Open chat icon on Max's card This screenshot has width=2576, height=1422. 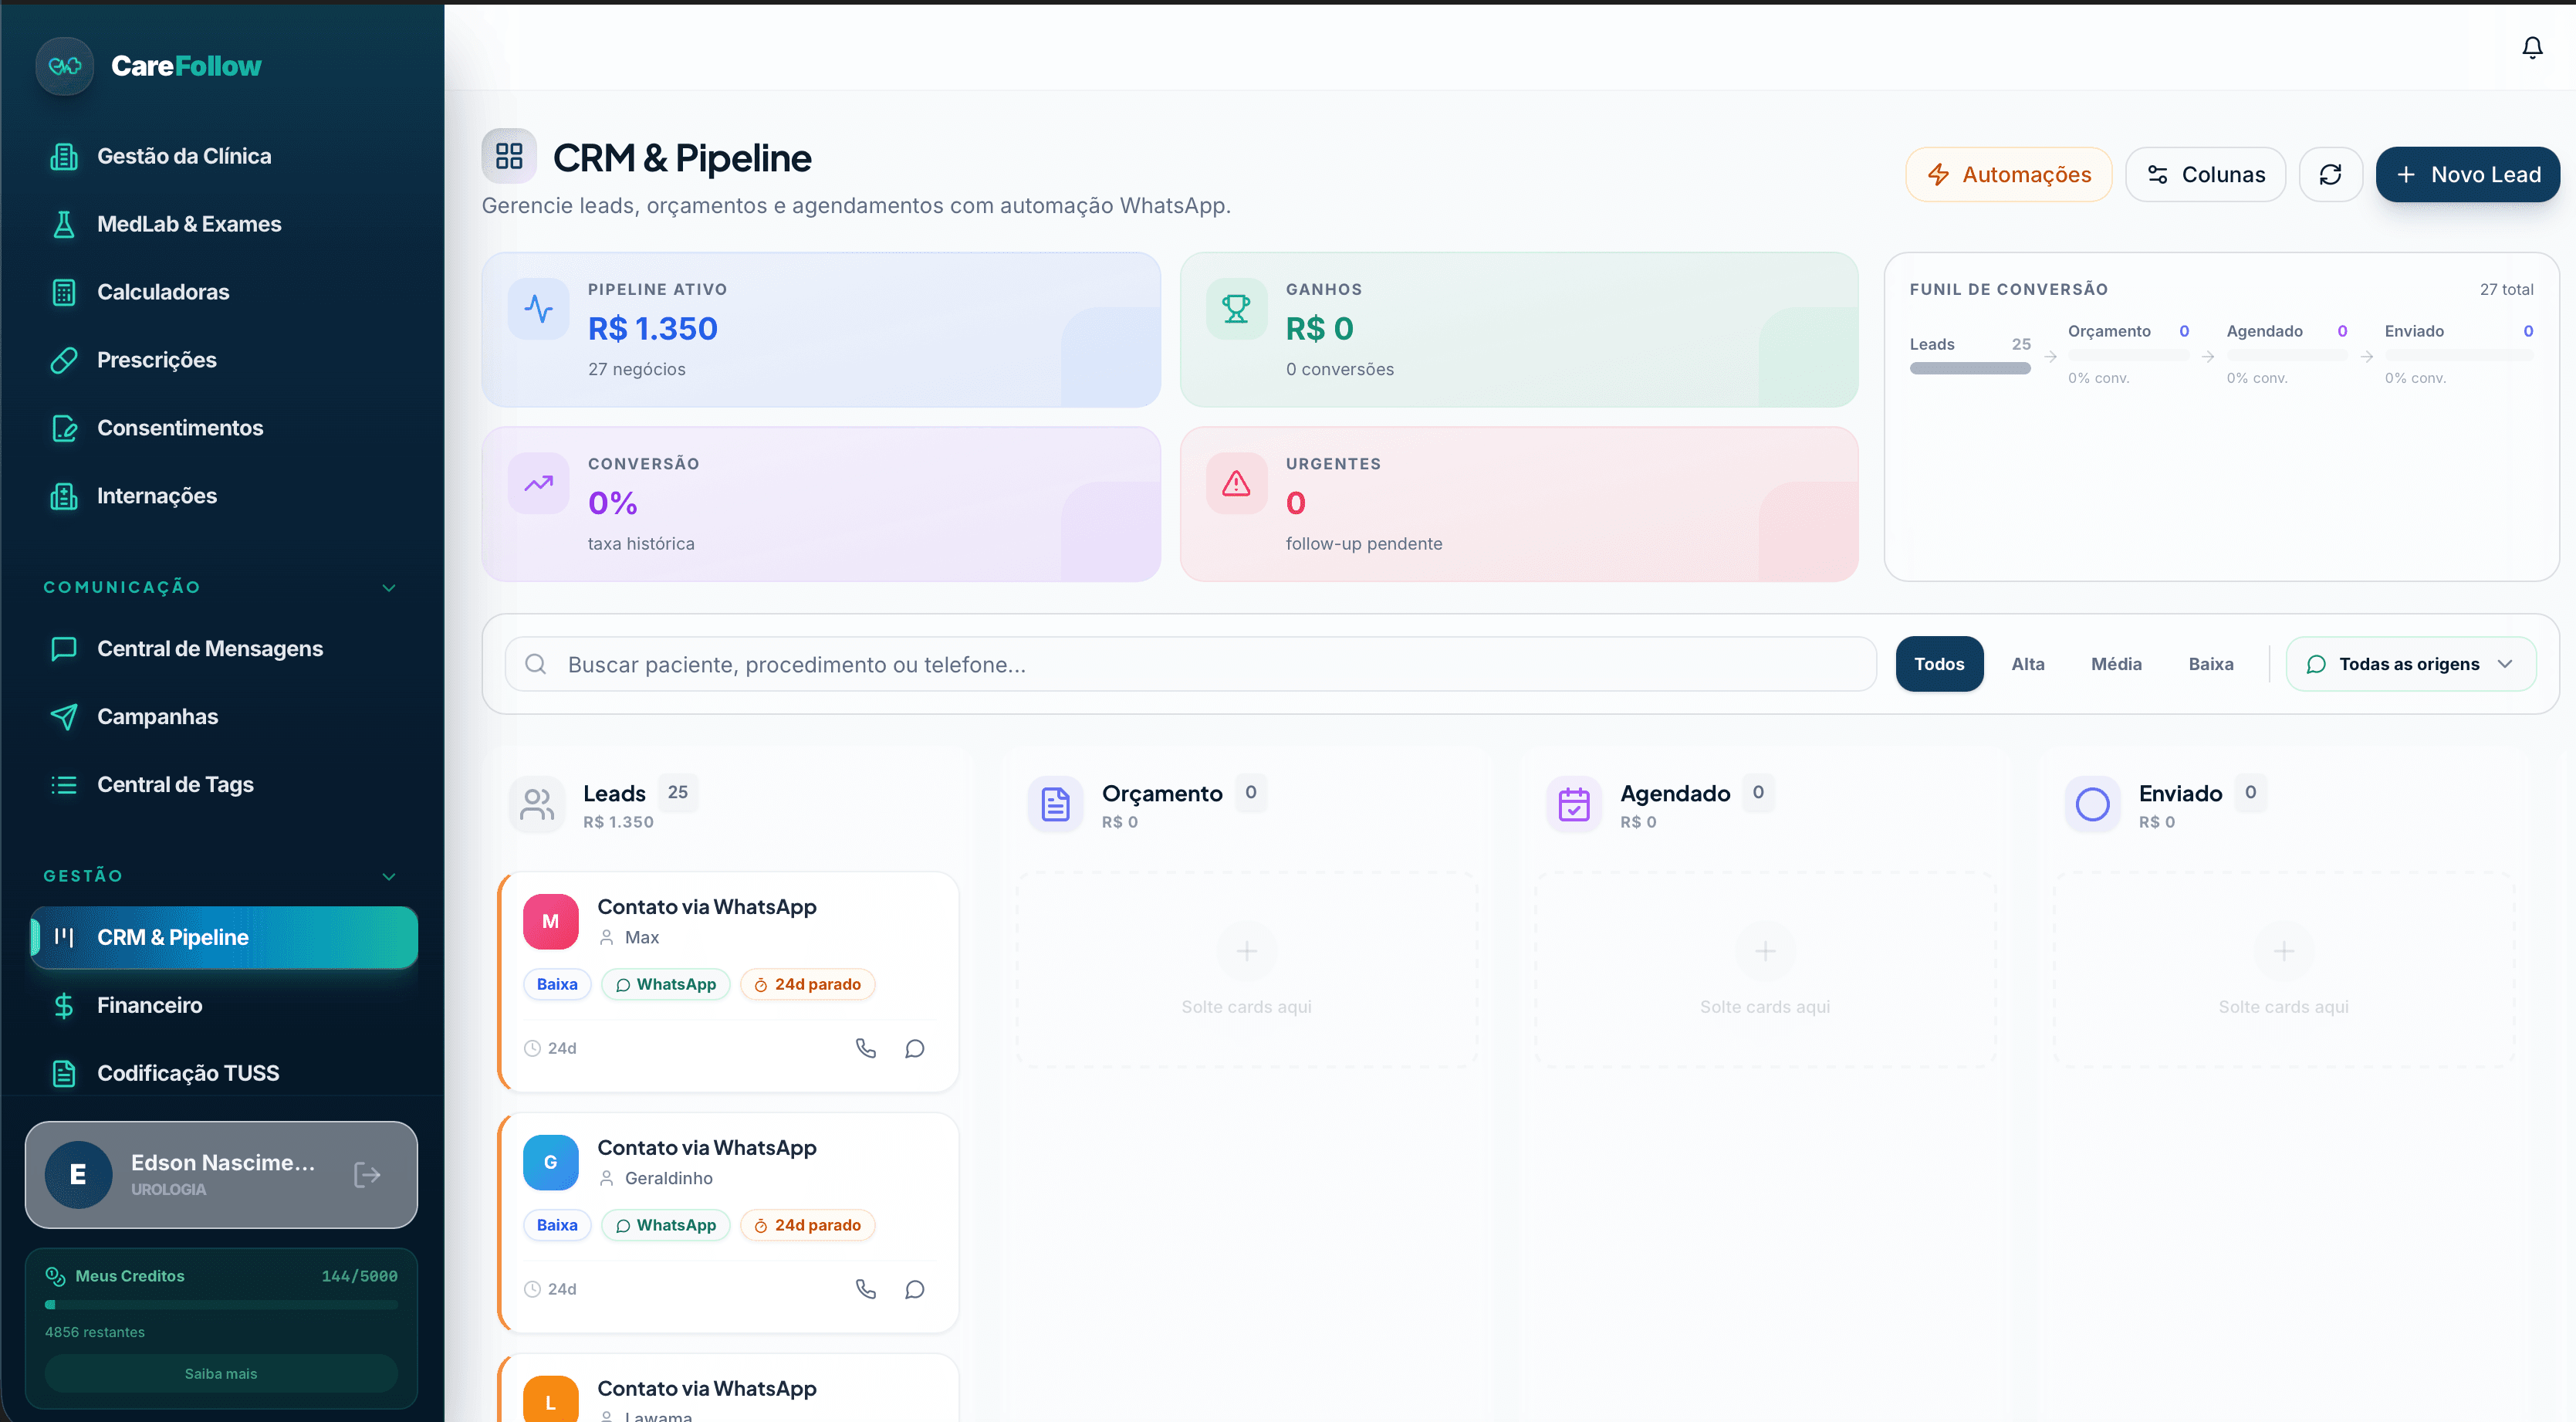(915, 1048)
